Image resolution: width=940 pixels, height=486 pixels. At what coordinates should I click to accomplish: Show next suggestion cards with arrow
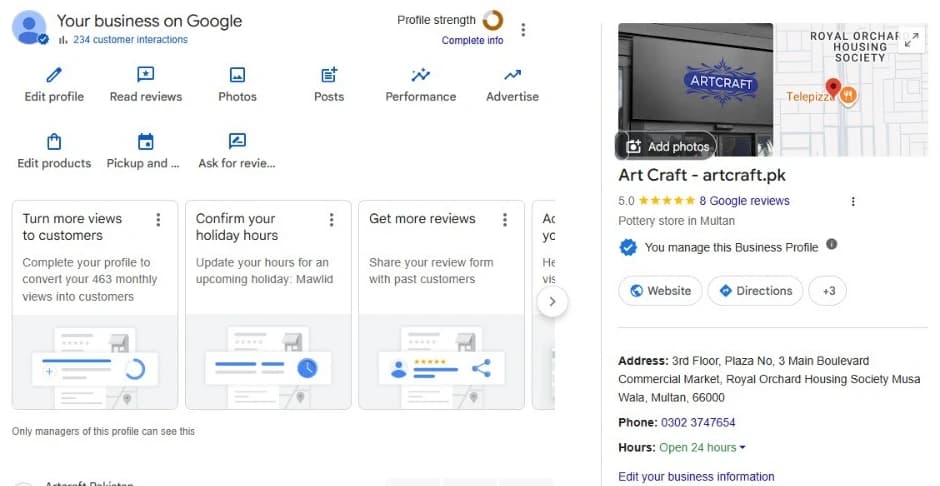tap(552, 301)
